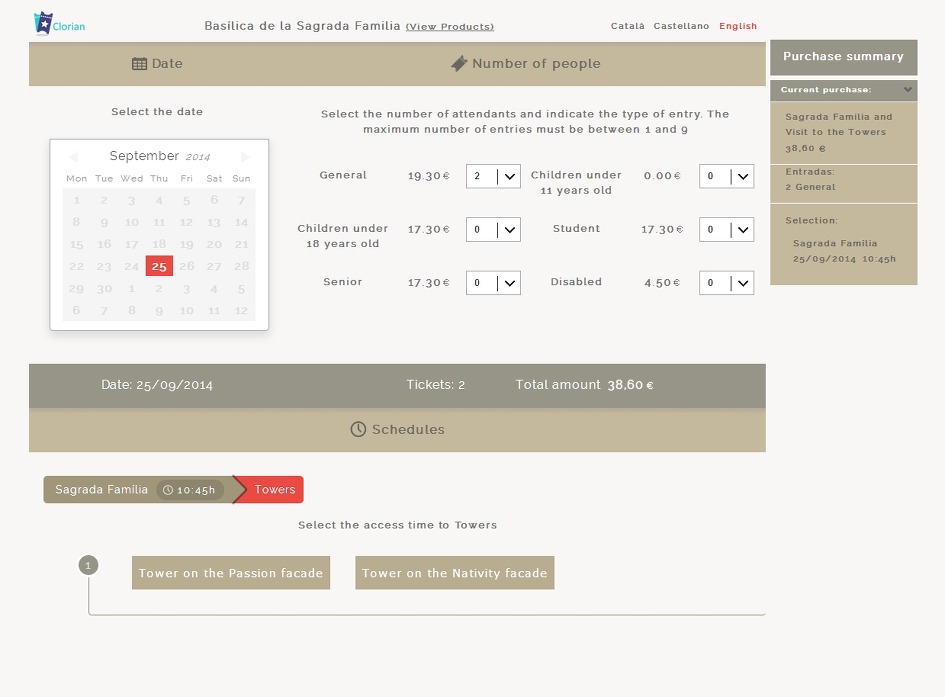This screenshot has width=945, height=697.
Task: Click the 10:45h time badge
Action: (x=189, y=490)
